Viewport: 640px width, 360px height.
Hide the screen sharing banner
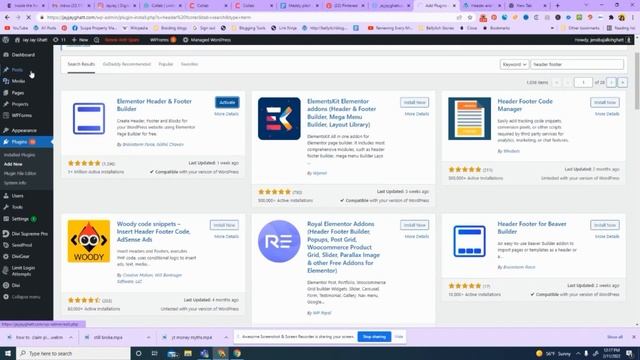(x=399, y=337)
